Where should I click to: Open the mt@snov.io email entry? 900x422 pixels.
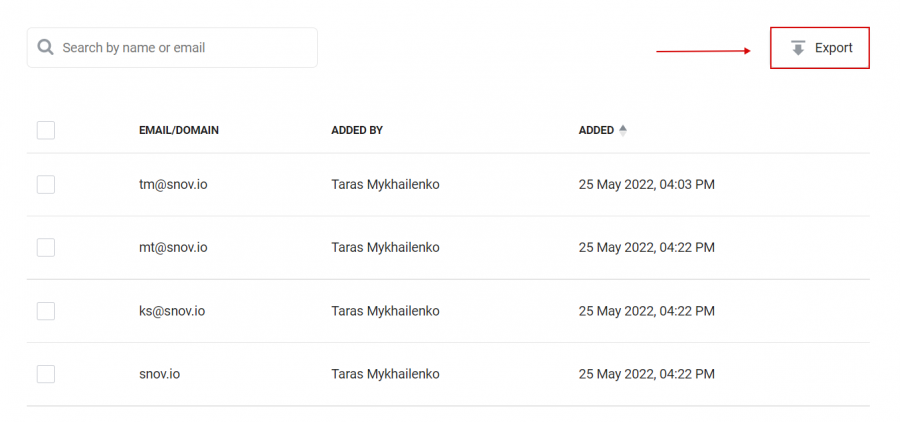(173, 247)
